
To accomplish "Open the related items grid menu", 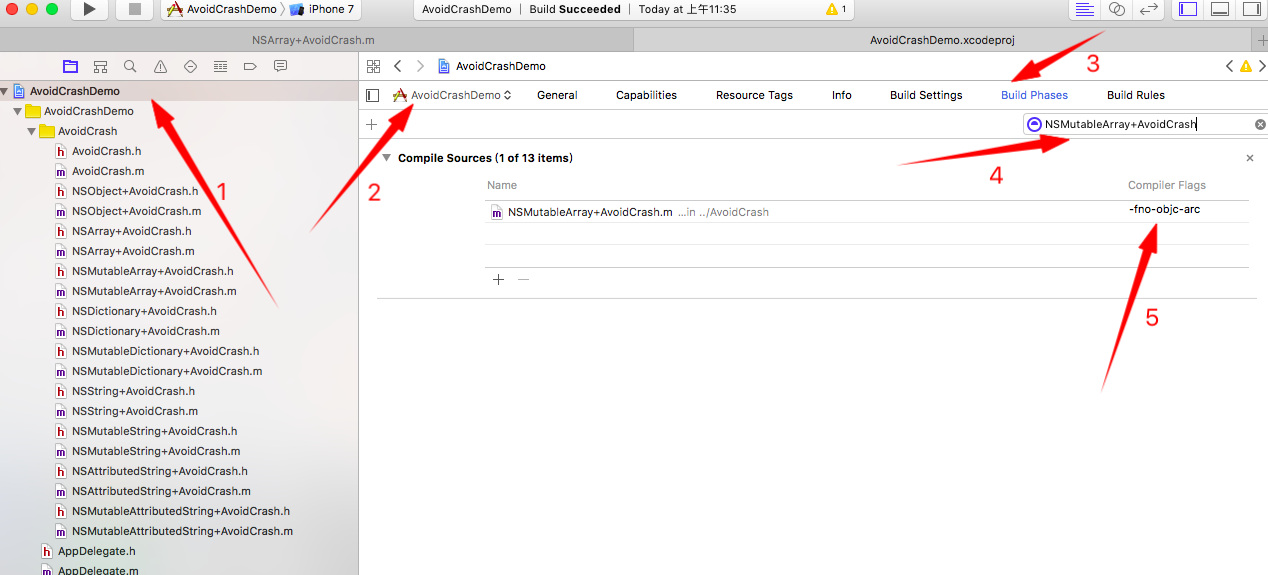I will tap(373, 66).
